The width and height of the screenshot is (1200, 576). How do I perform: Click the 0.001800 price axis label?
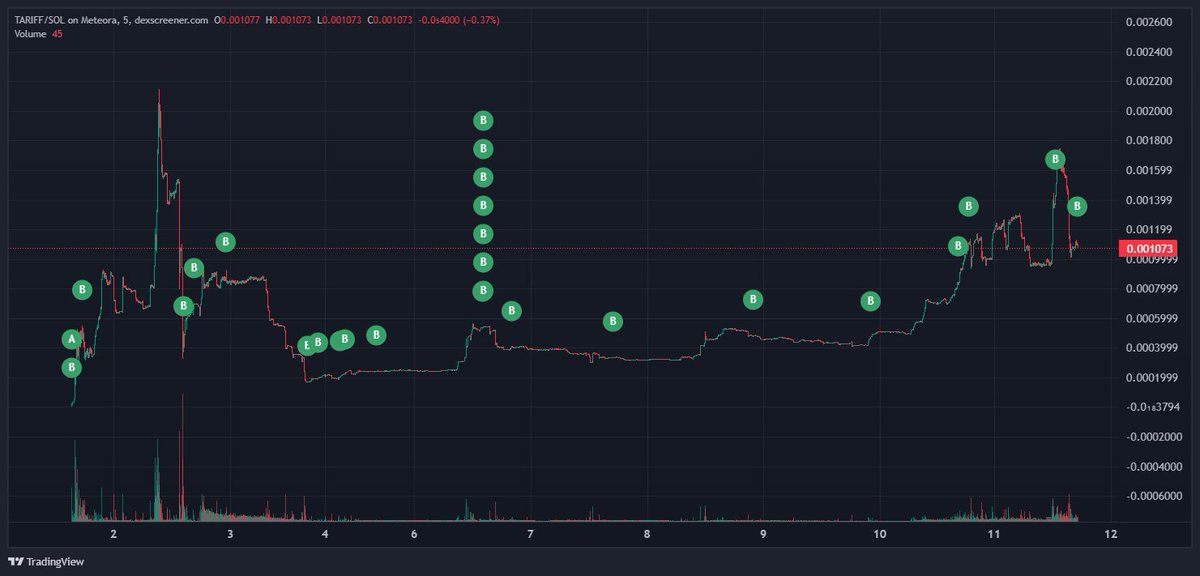point(1148,141)
